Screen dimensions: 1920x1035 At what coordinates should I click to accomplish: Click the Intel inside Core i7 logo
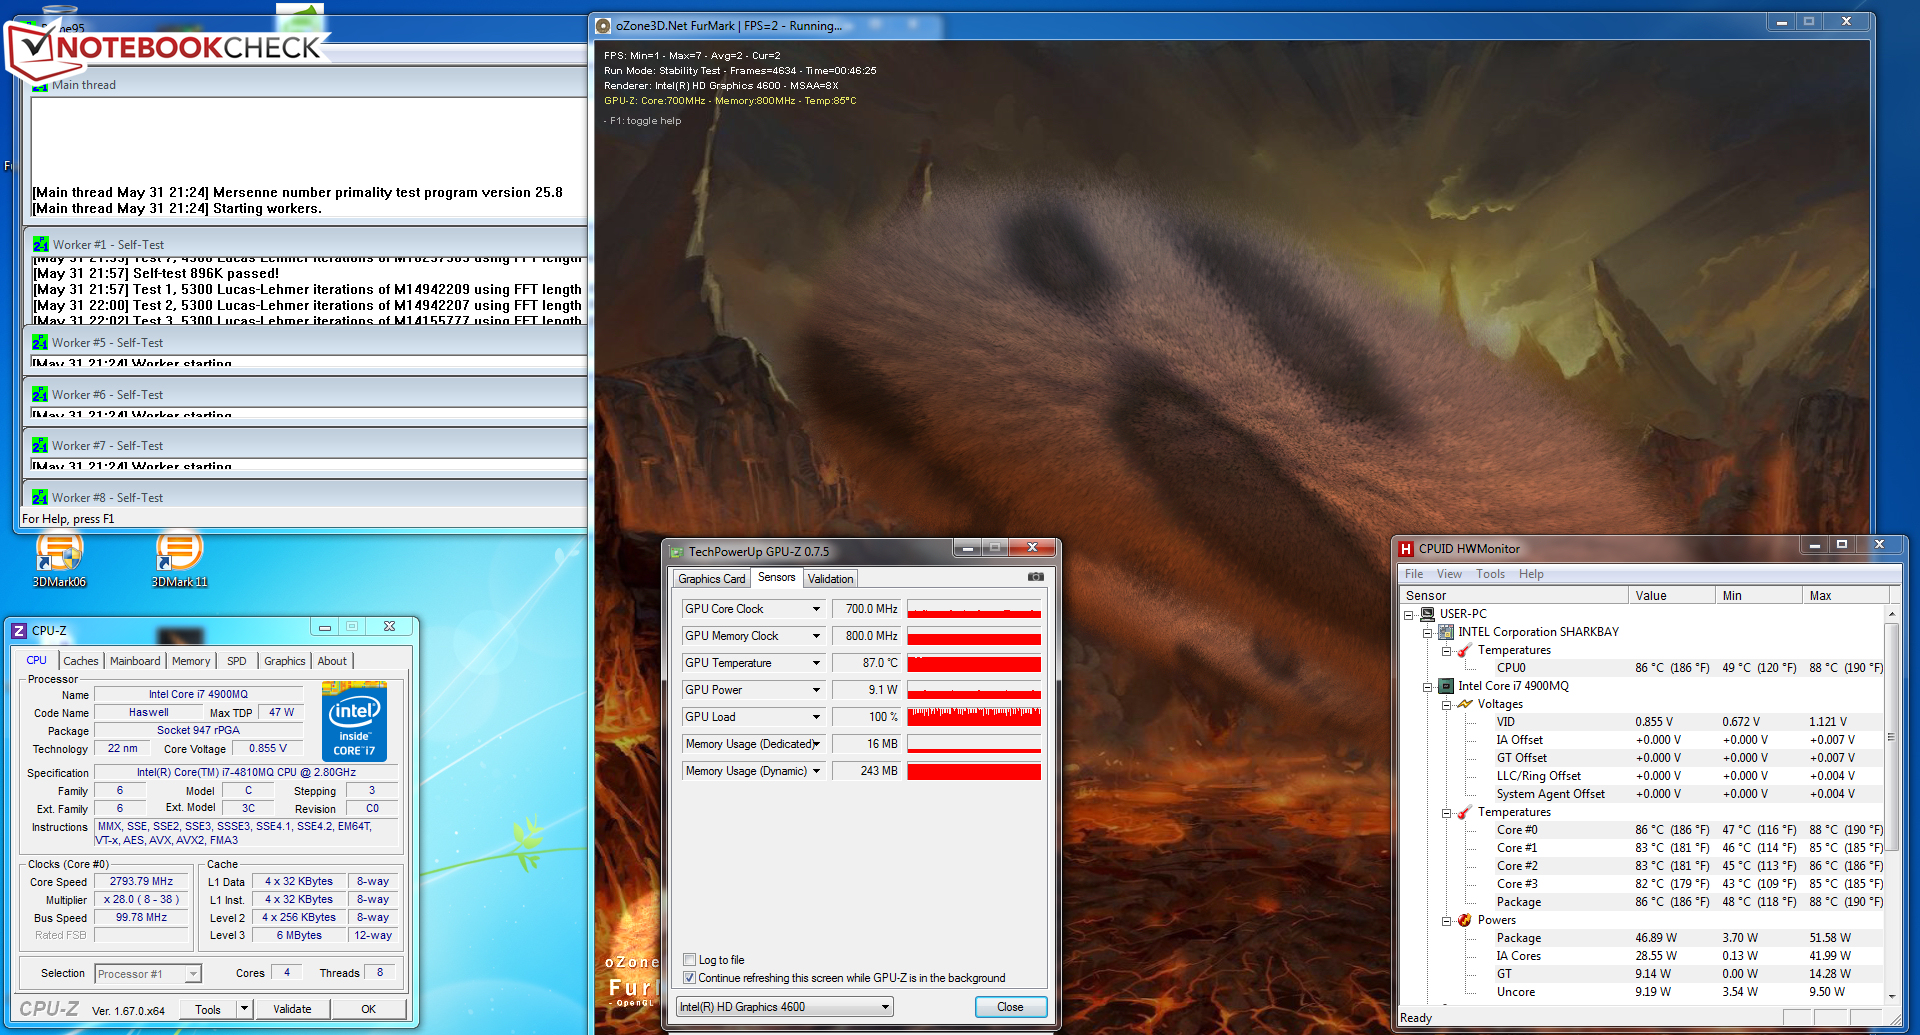click(x=354, y=722)
